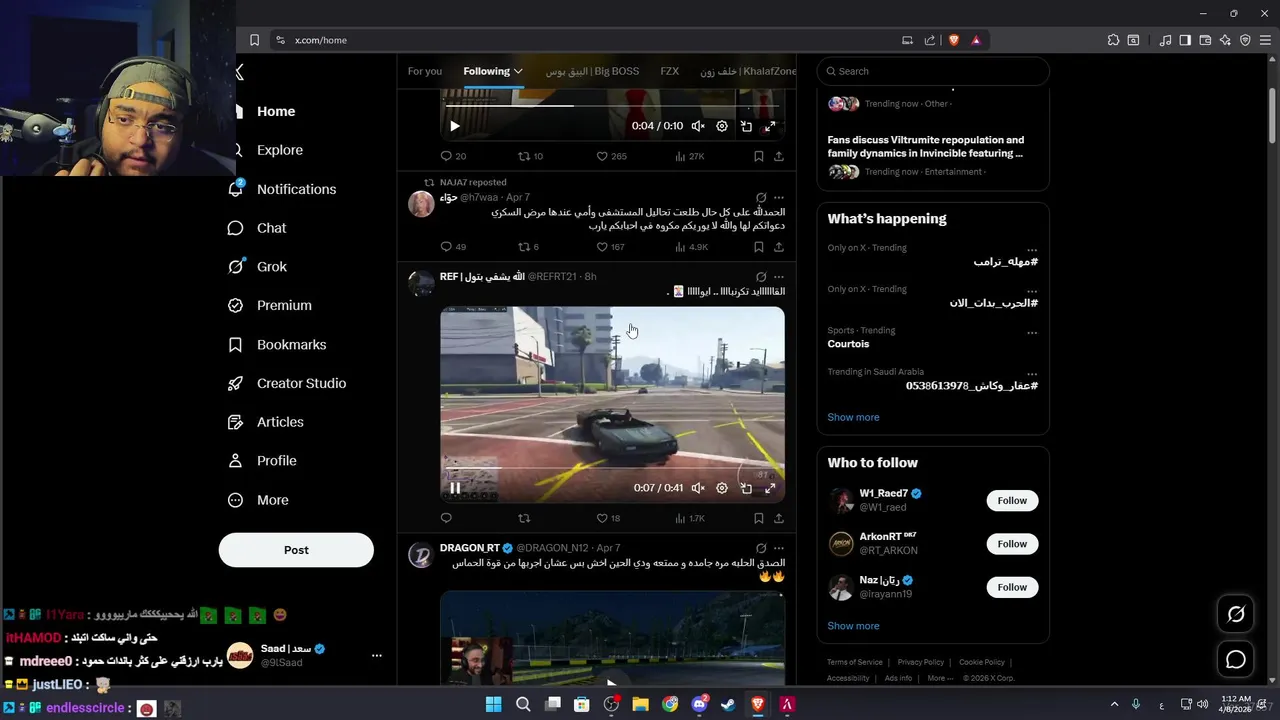Open the floating Grok button
1280x720 pixels.
[x=1236, y=615]
